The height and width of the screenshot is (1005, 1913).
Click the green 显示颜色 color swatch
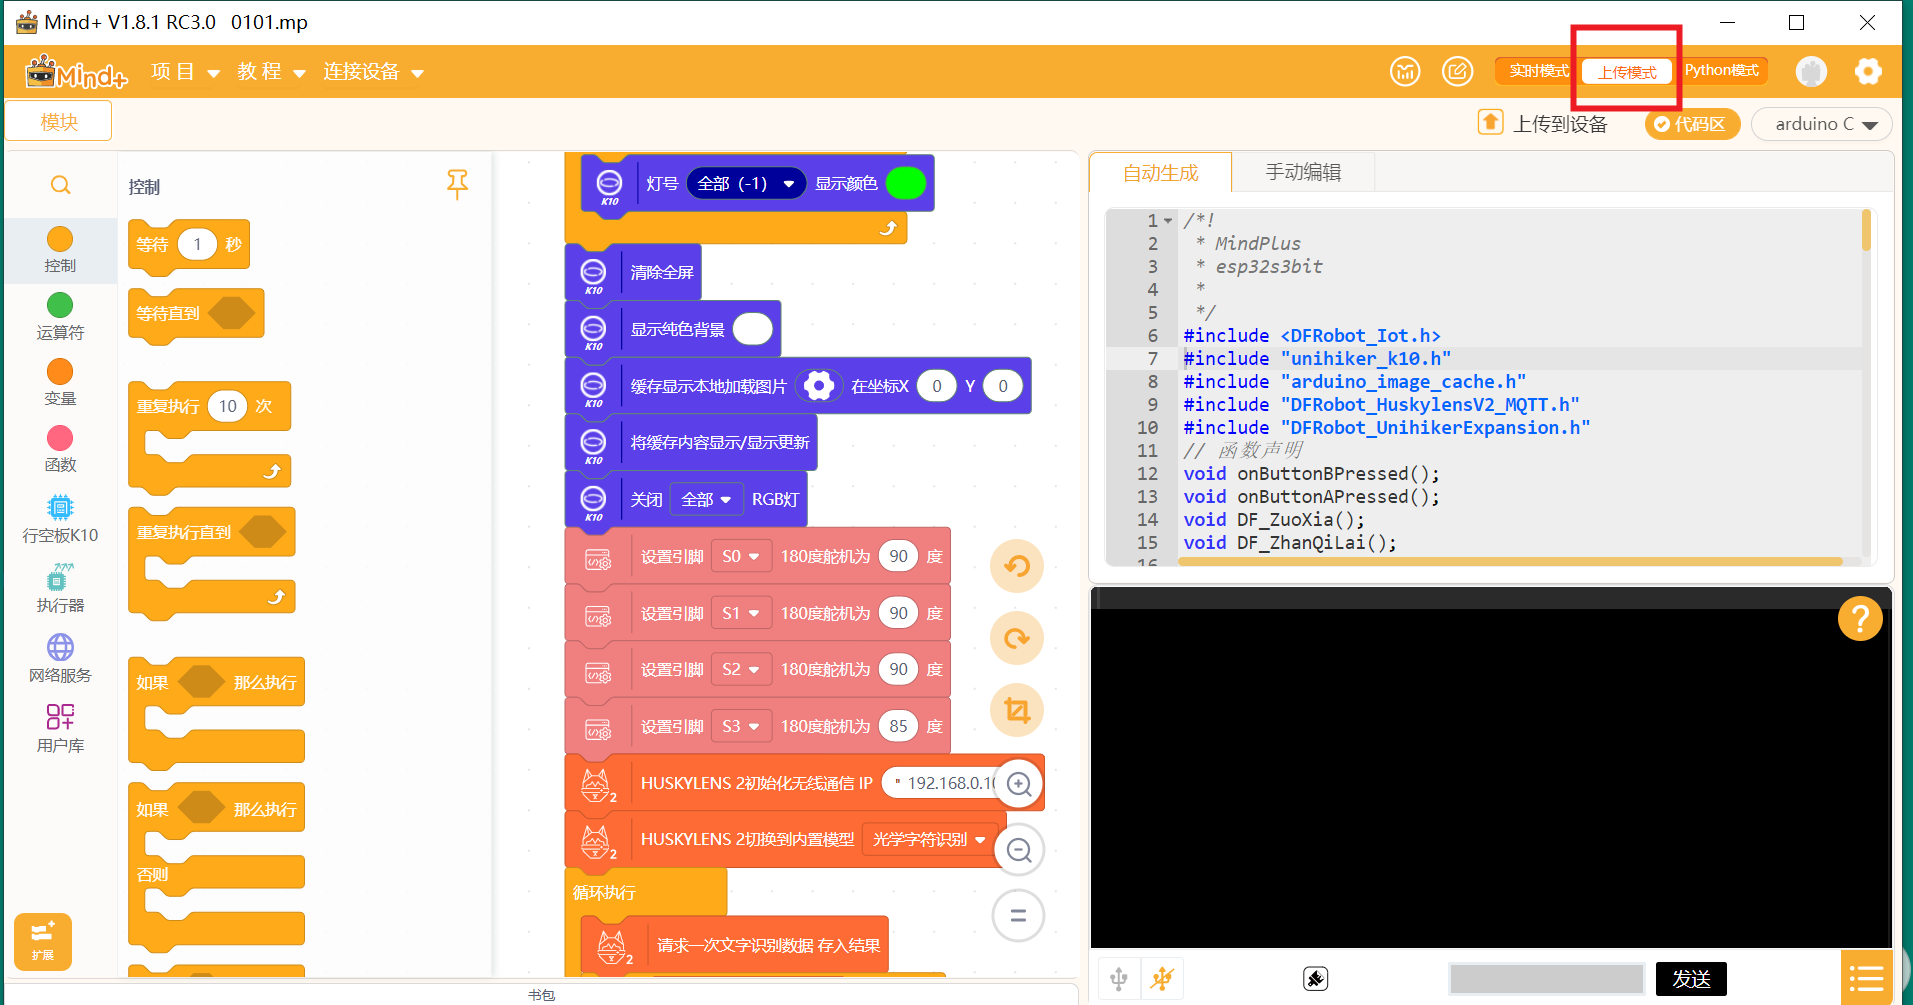click(905, 184)
